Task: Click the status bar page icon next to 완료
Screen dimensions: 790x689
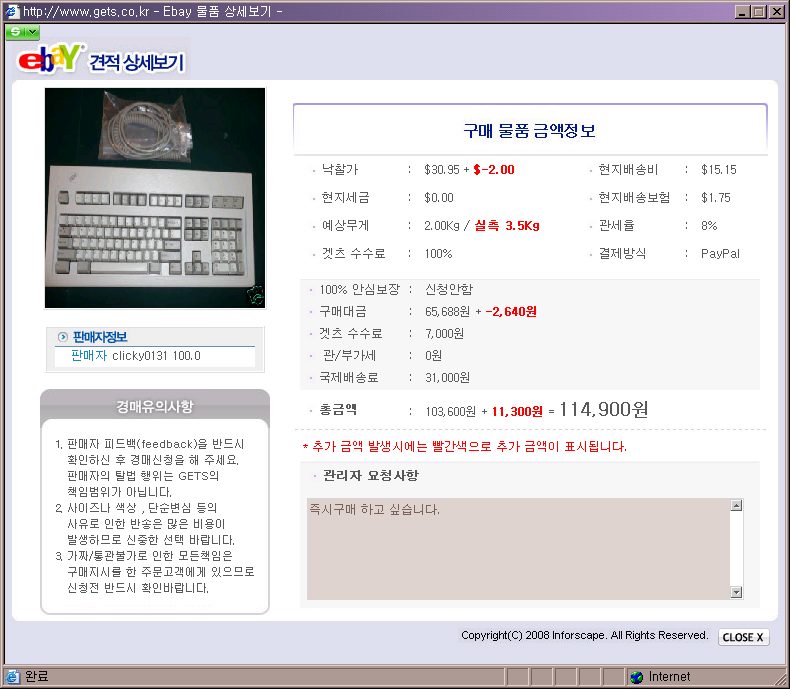Action: click(x=13, y=676)
